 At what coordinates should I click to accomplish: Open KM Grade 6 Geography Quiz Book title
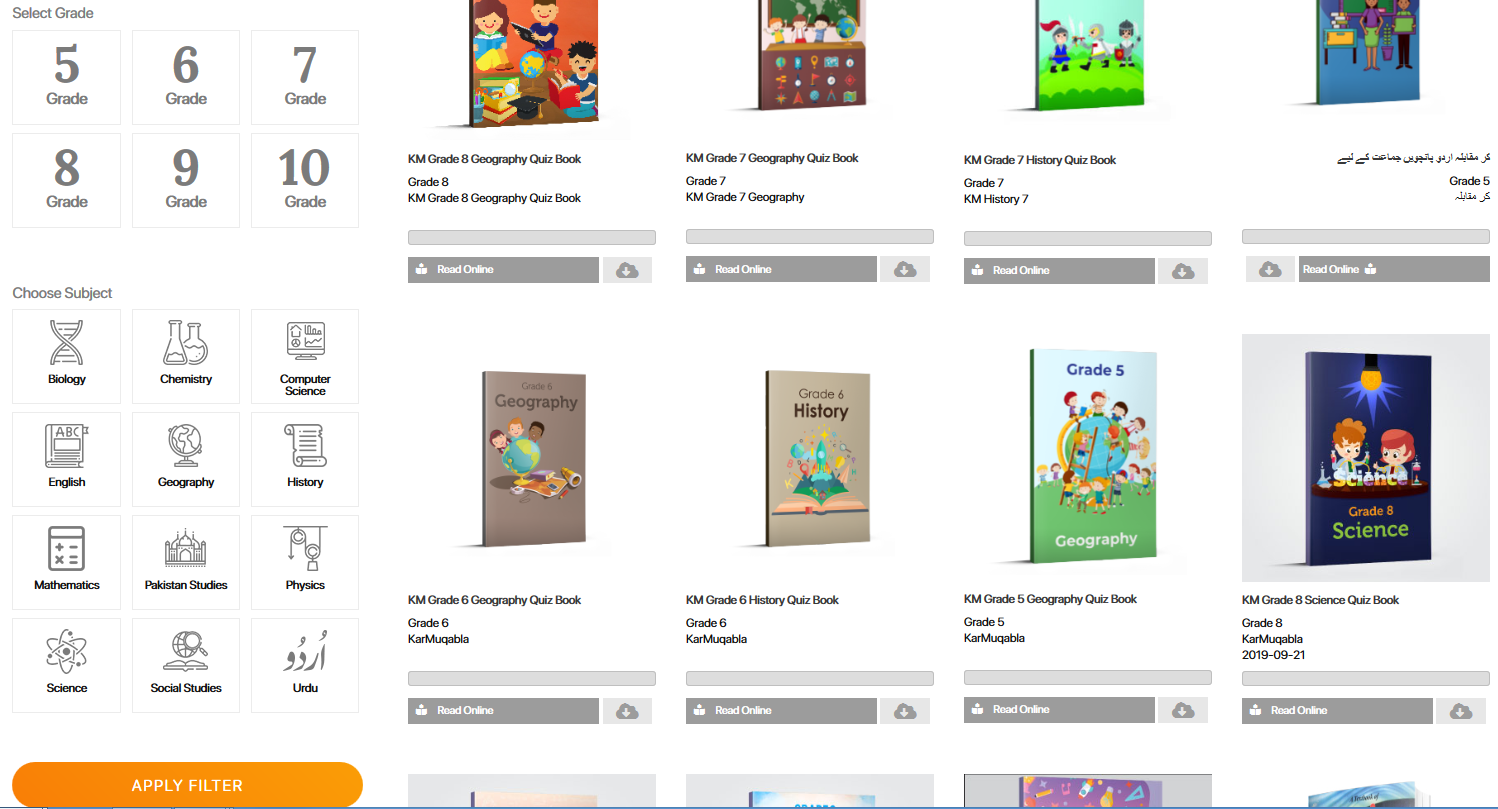494,600
